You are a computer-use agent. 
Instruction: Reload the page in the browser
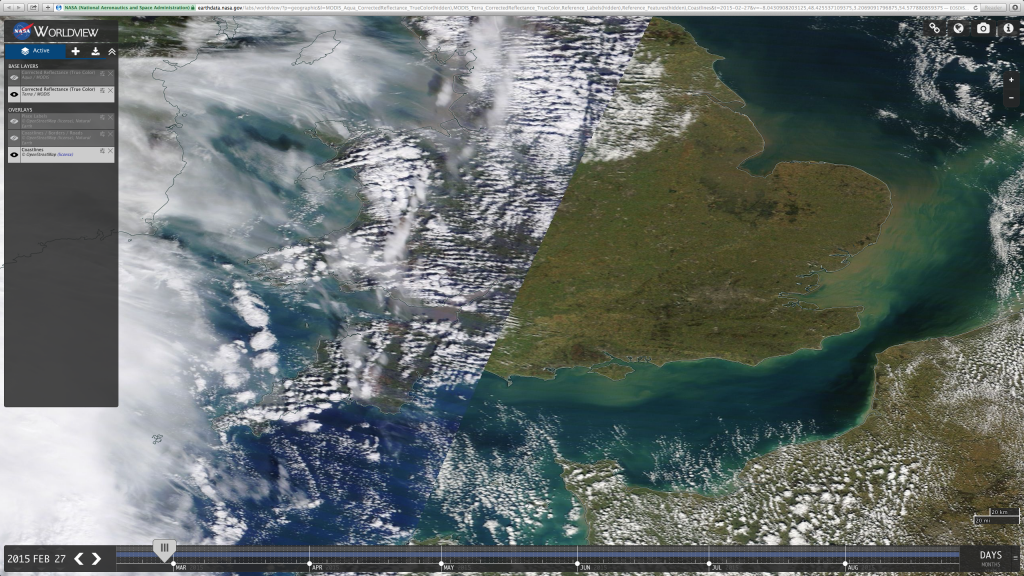tap(975, 7)
